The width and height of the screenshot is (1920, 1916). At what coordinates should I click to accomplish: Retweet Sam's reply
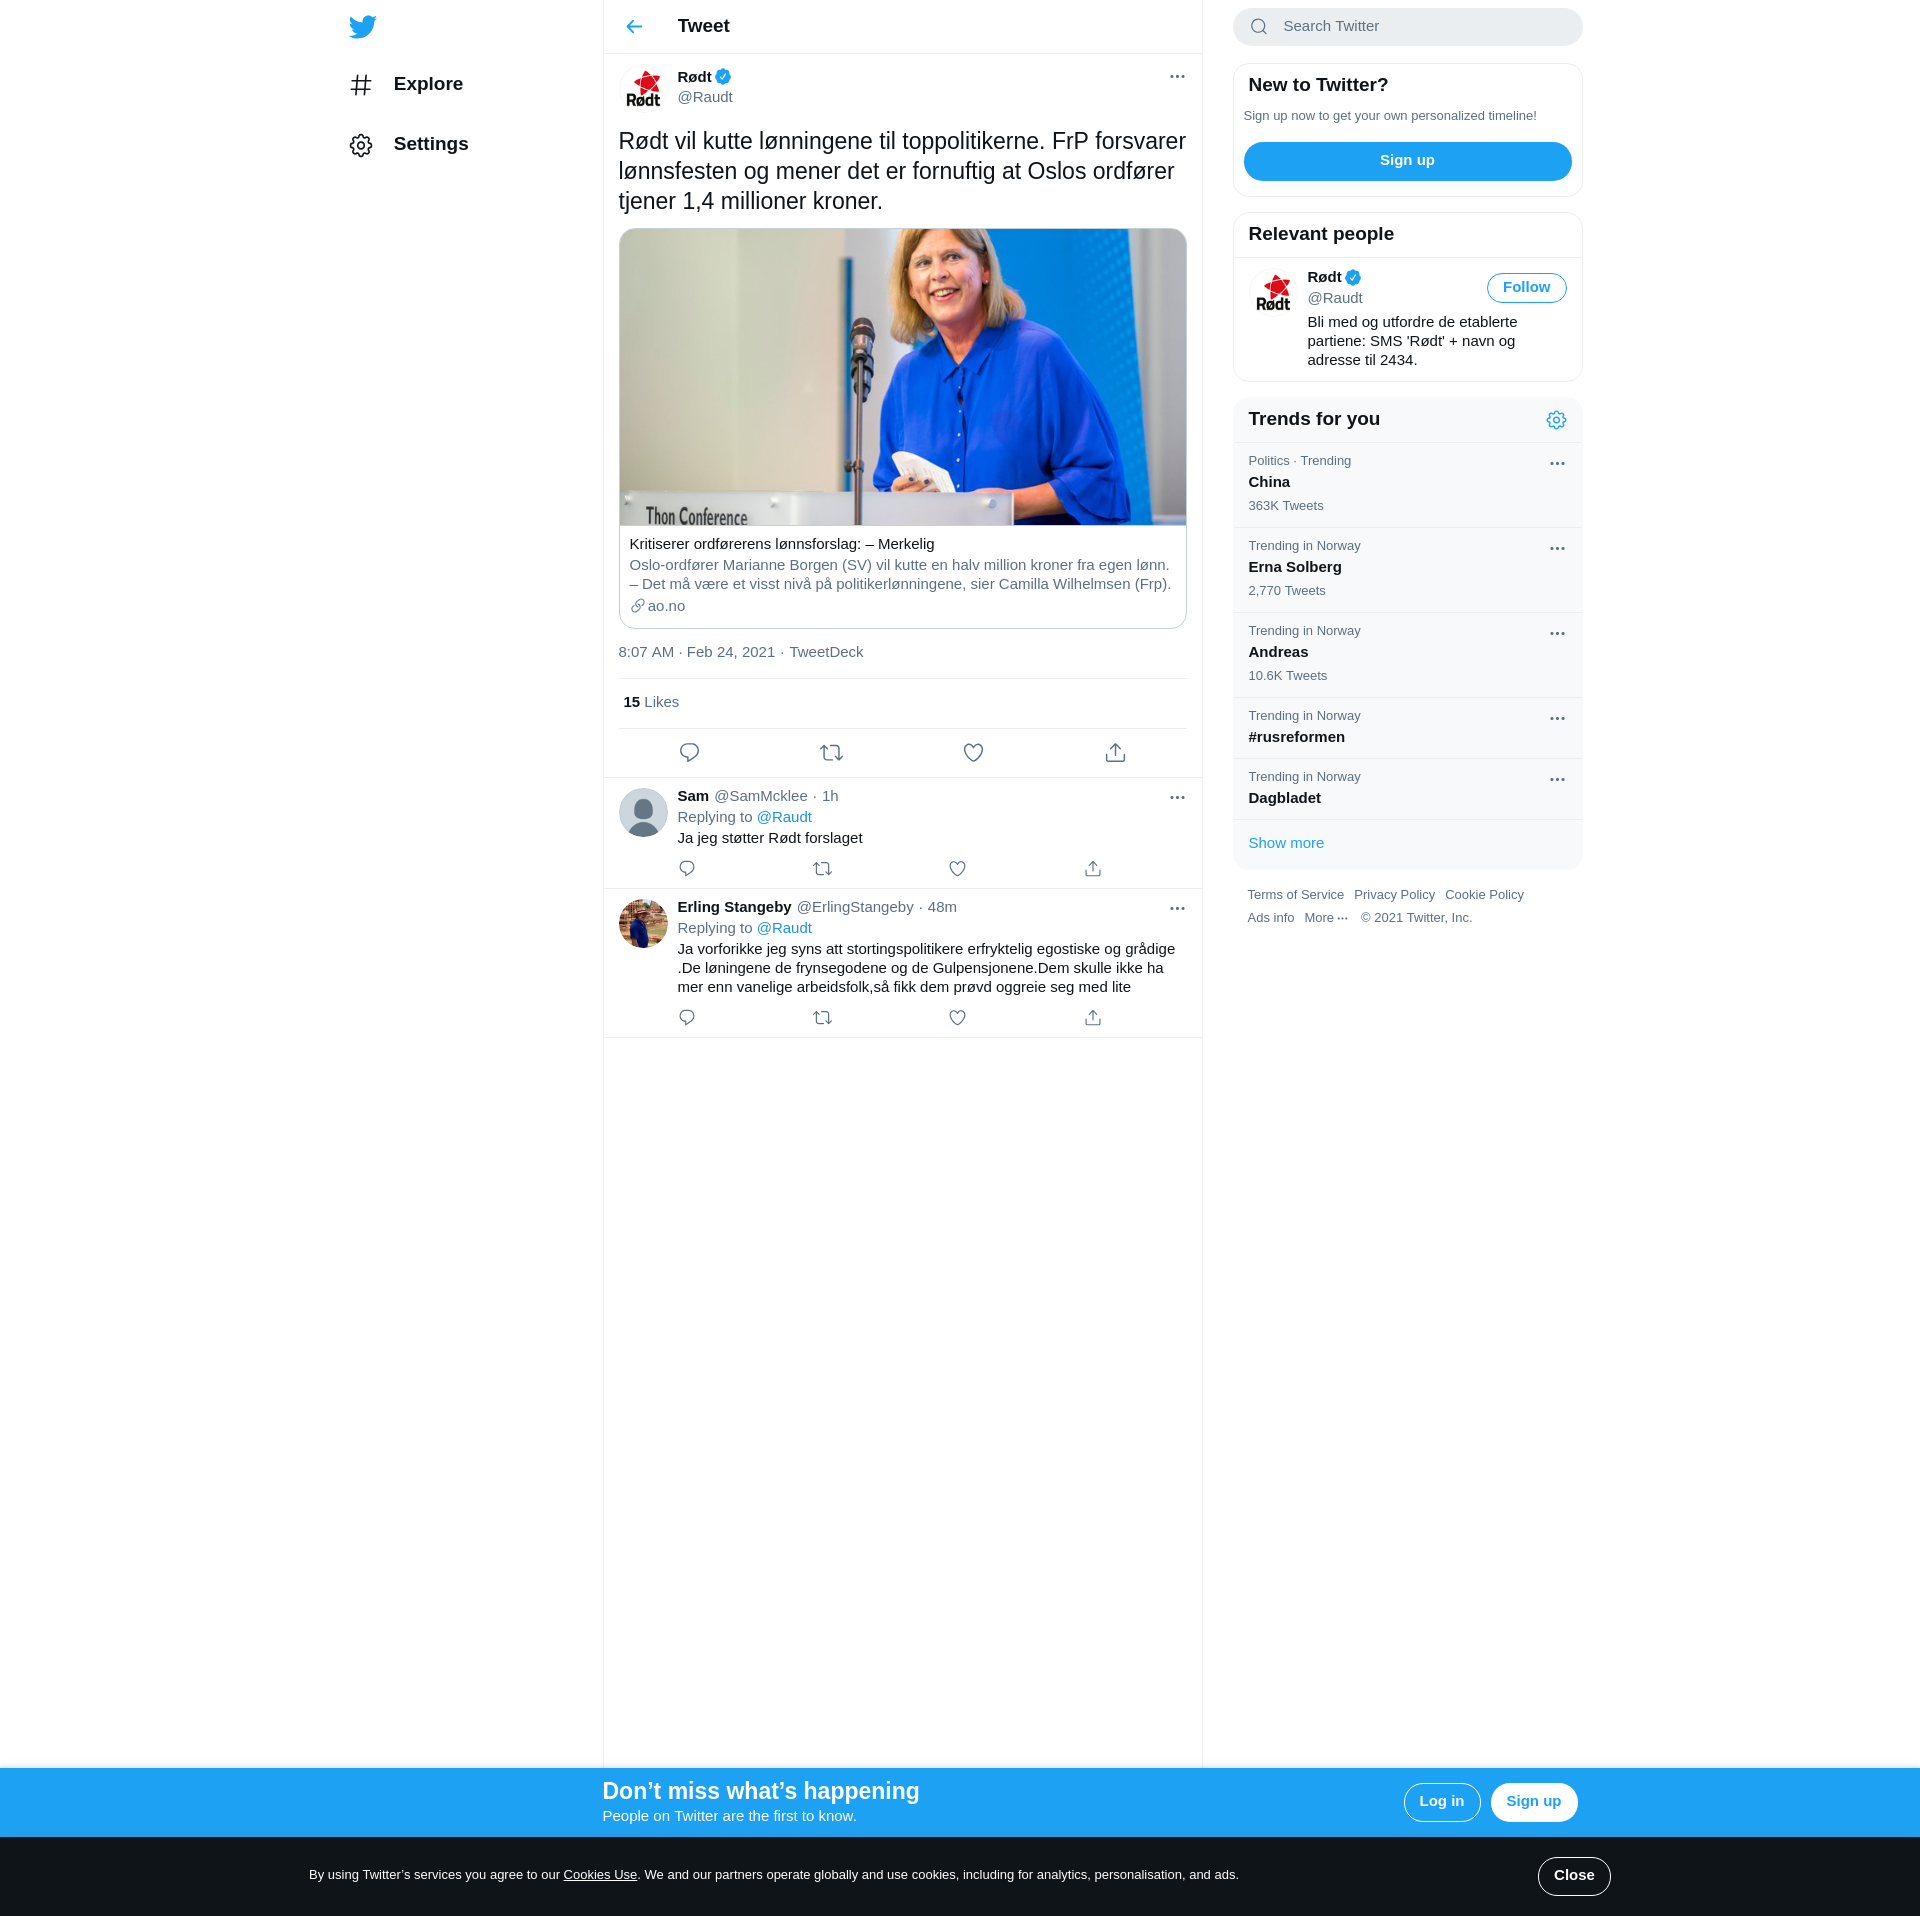click(x=822, y=869)
